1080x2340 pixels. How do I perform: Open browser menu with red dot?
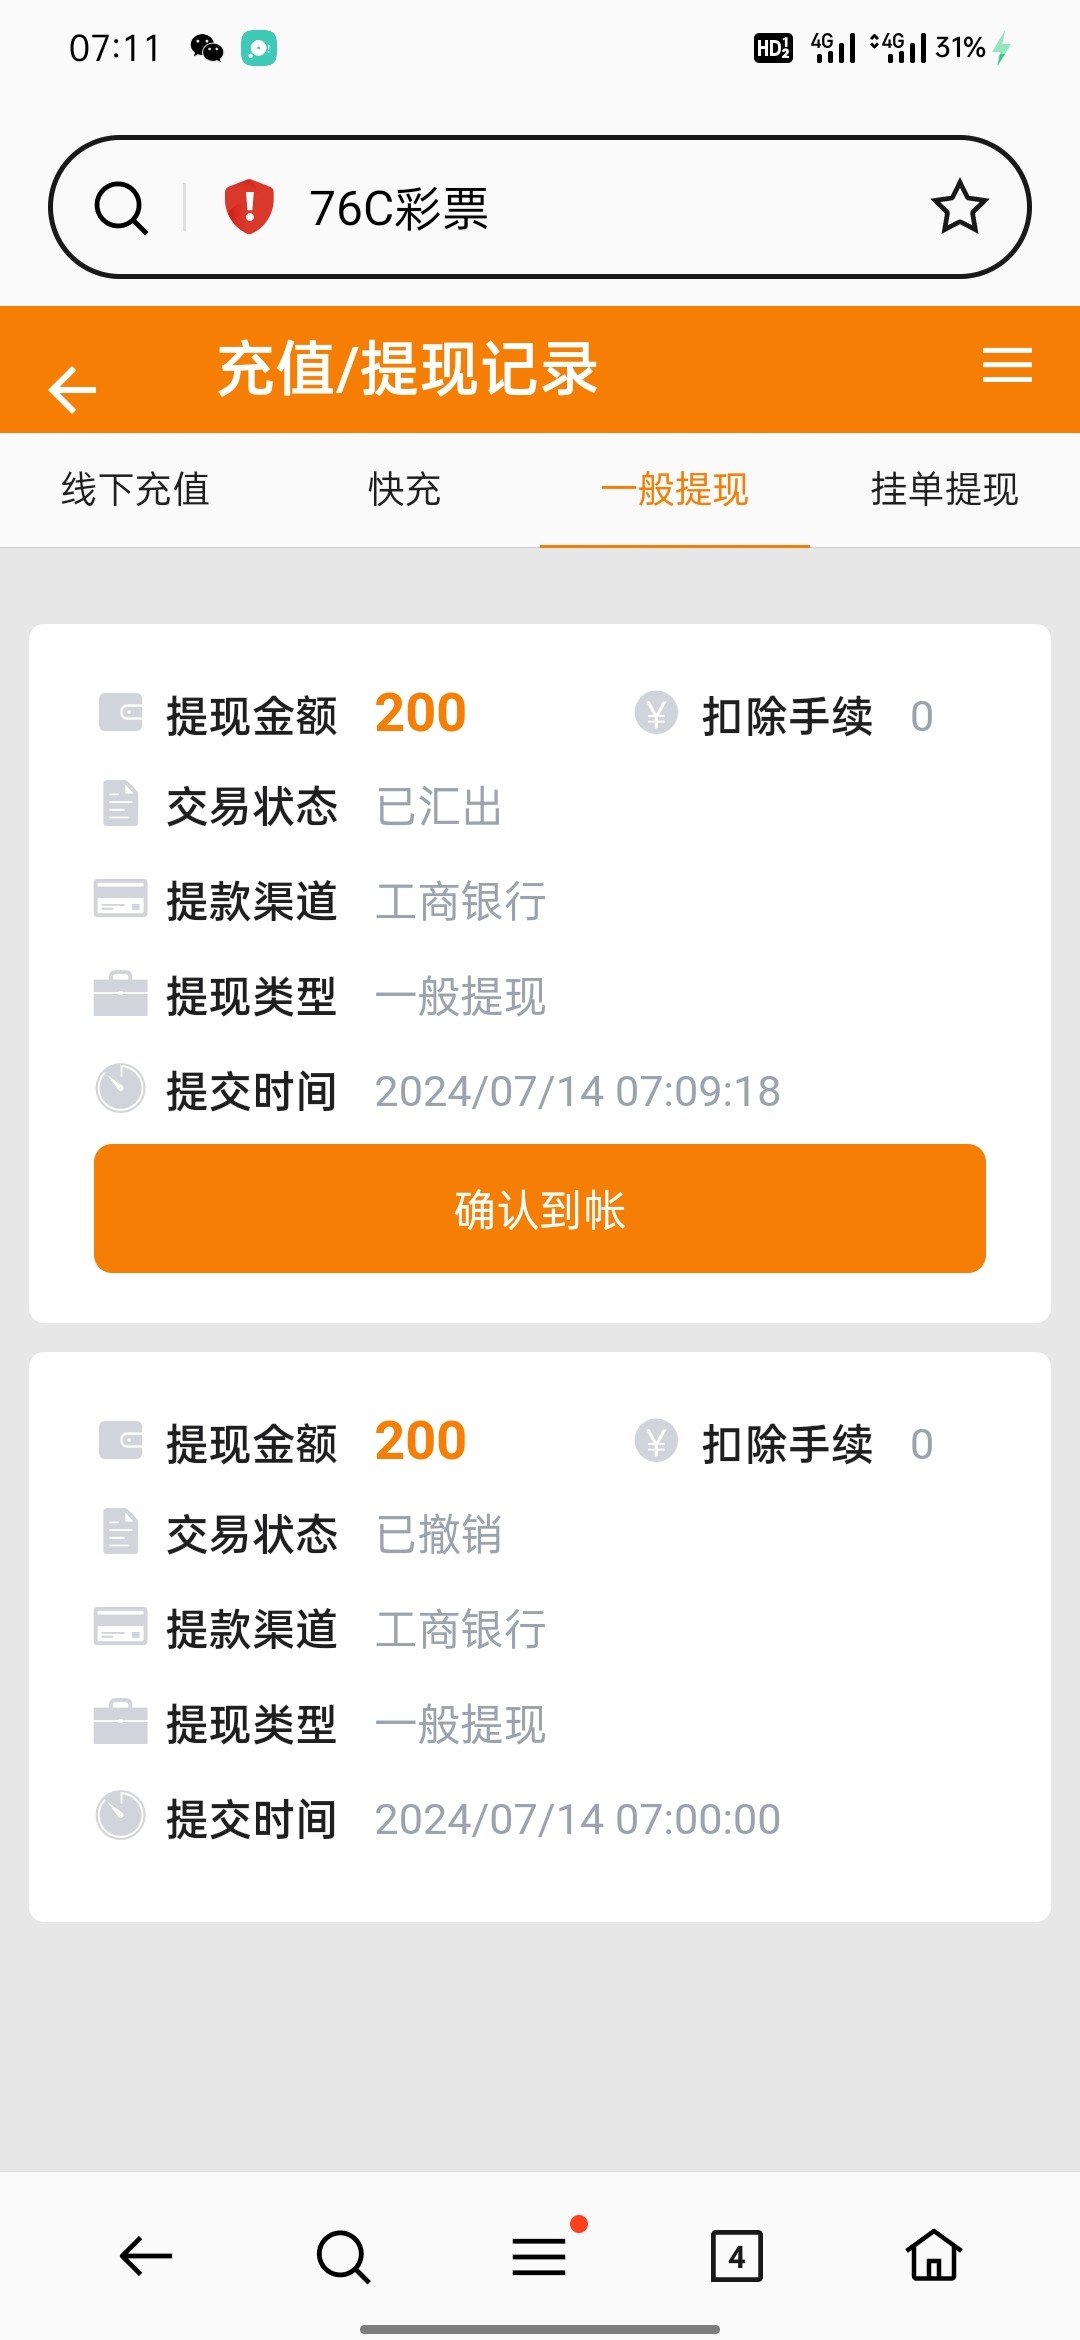pos(540,2256)
